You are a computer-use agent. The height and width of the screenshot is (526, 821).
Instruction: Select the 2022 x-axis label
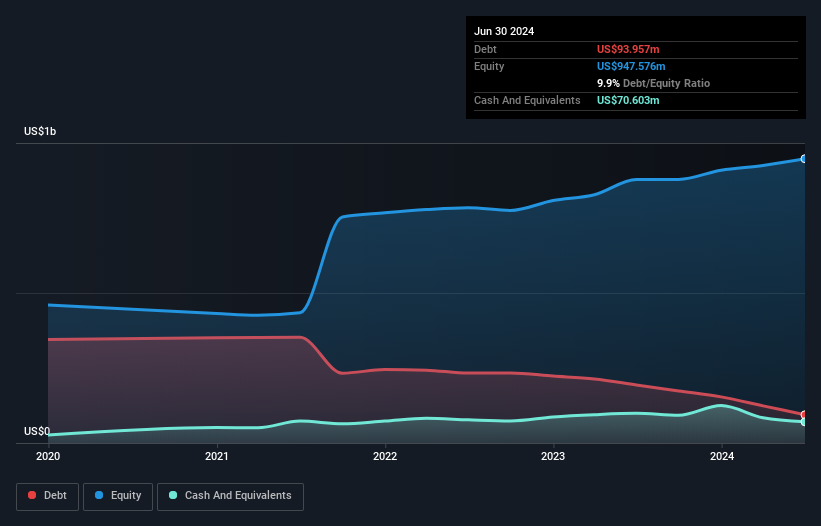tap(385, 456)
